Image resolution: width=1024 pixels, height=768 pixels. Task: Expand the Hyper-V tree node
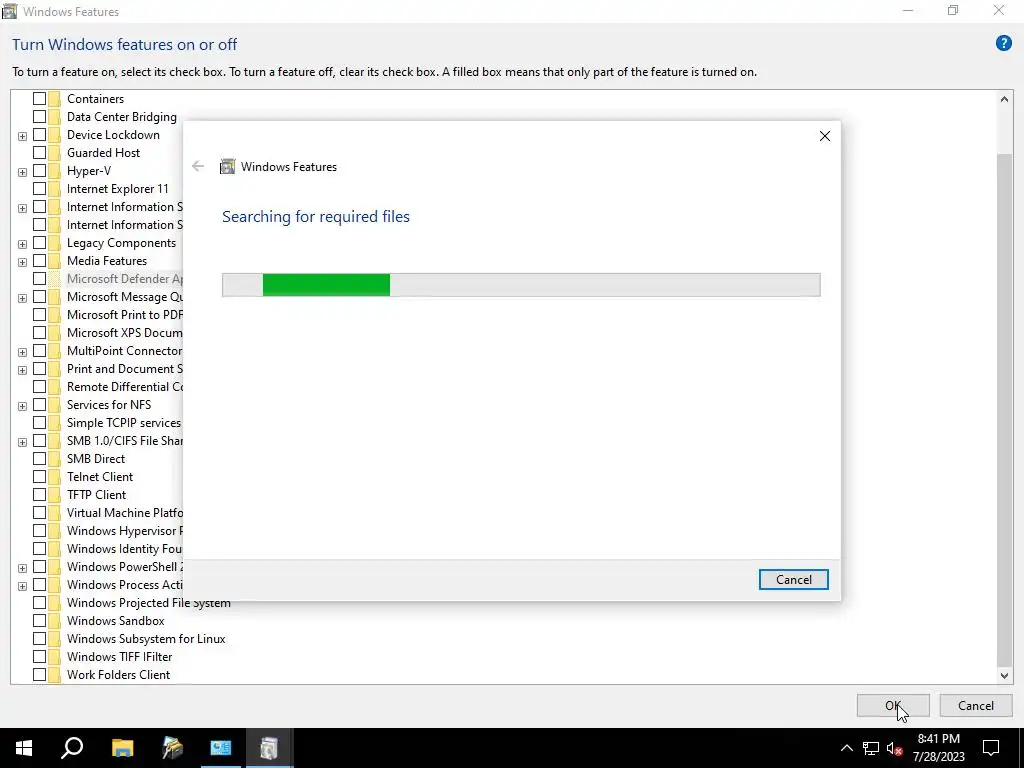pyautogui.click(x=22, y=172)
